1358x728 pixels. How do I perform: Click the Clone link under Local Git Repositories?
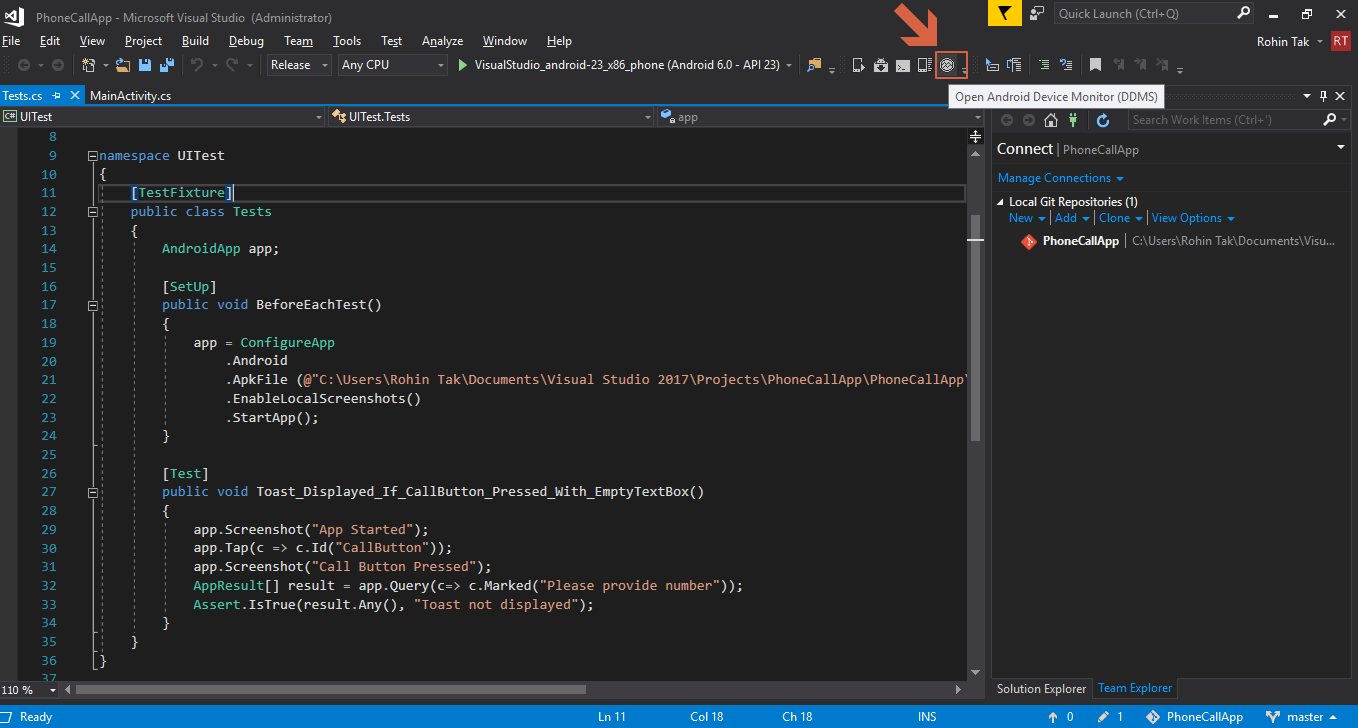(x=1114, y=218)
